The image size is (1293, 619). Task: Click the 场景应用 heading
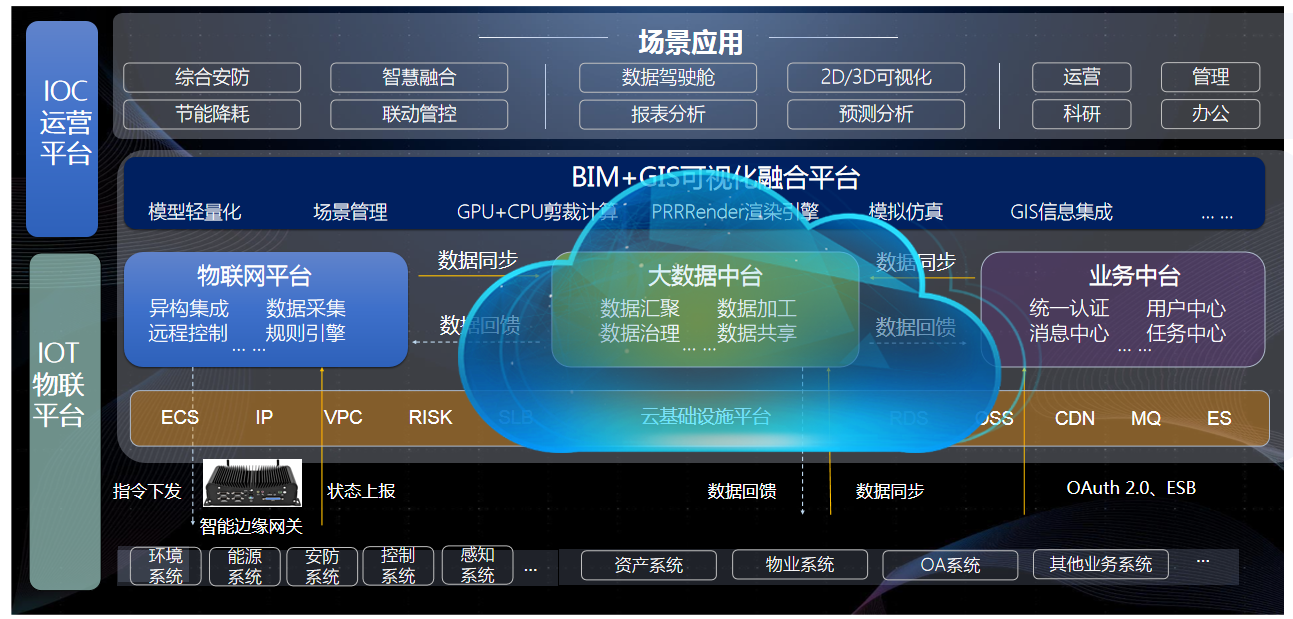(690, 42)
